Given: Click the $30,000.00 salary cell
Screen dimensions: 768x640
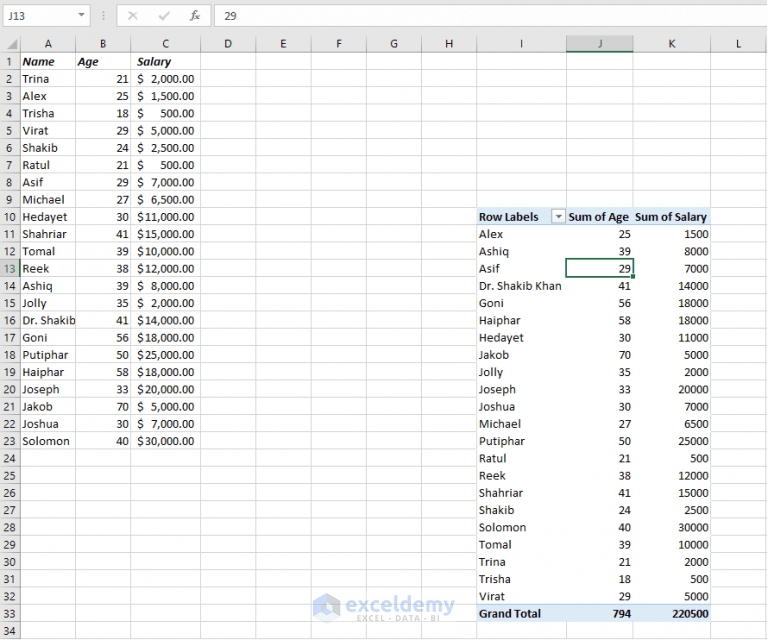Looking at the screenshot, I should click(166, 441).
